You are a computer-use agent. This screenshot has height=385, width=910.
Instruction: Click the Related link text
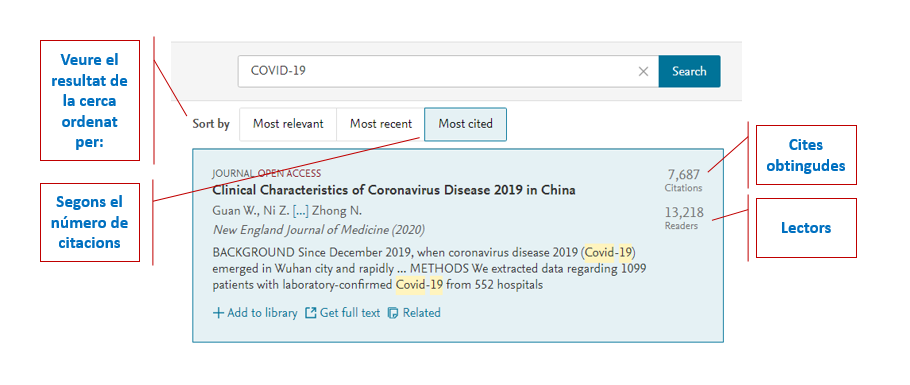pos(422,313)
